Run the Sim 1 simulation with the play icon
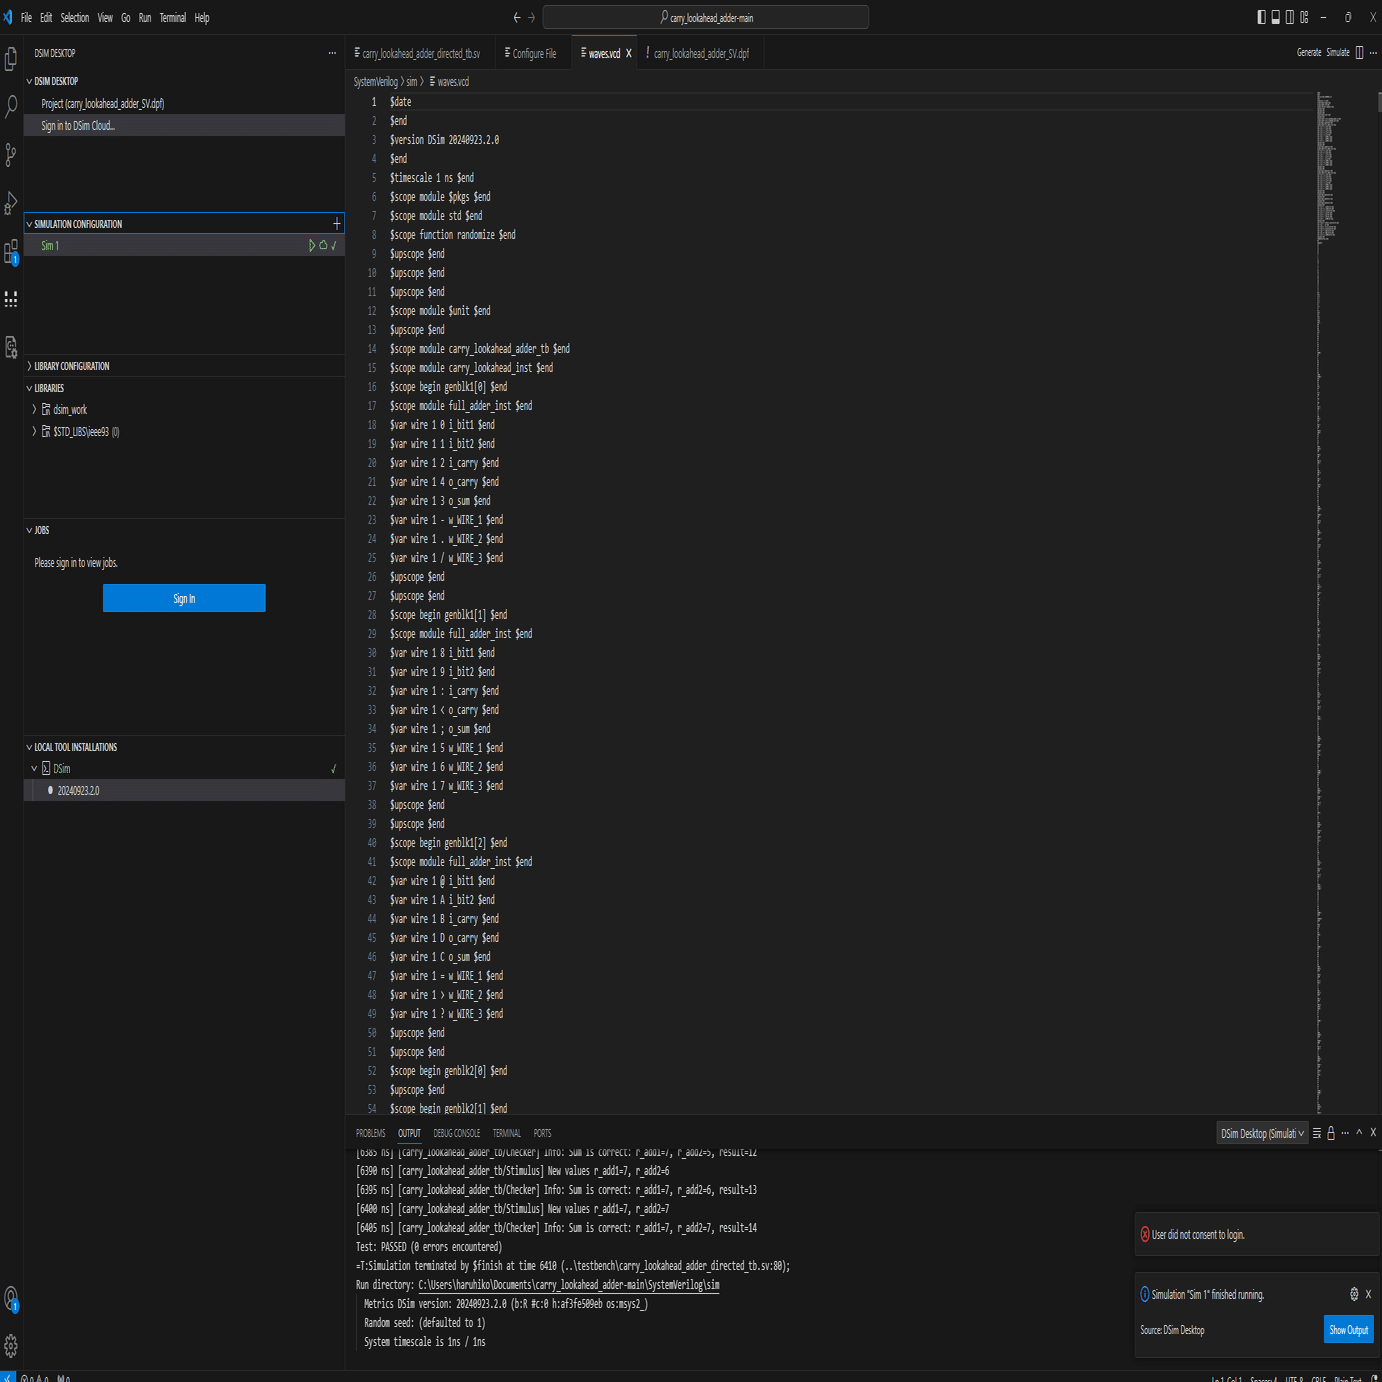This screenshot has width=1382, height=1382. click(312, 245)
